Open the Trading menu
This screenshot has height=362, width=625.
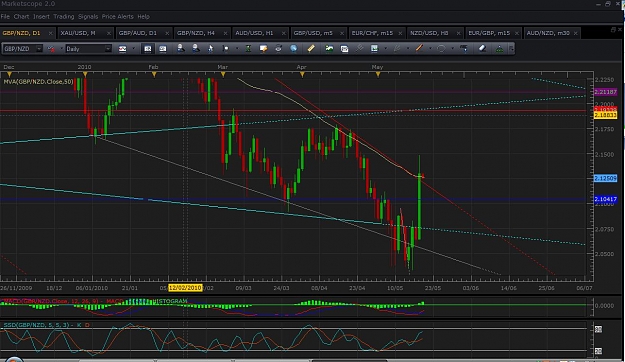coord(64,16)
